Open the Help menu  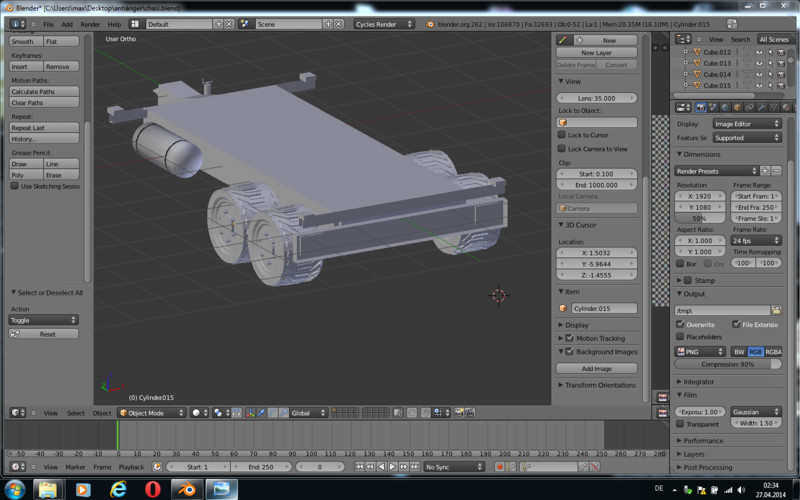coord(114,24)
